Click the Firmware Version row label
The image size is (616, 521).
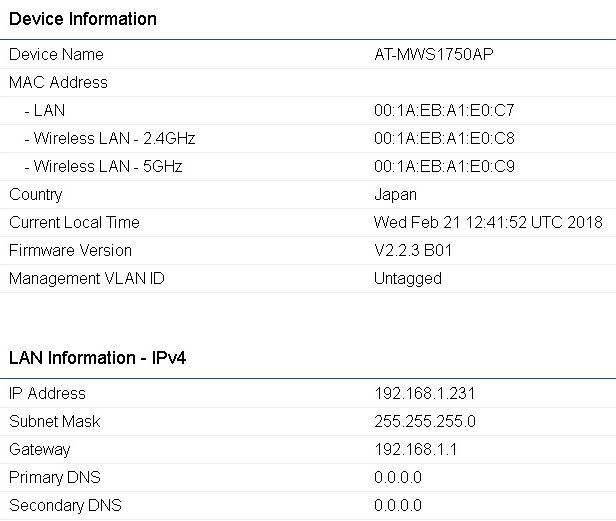(70, 250)
